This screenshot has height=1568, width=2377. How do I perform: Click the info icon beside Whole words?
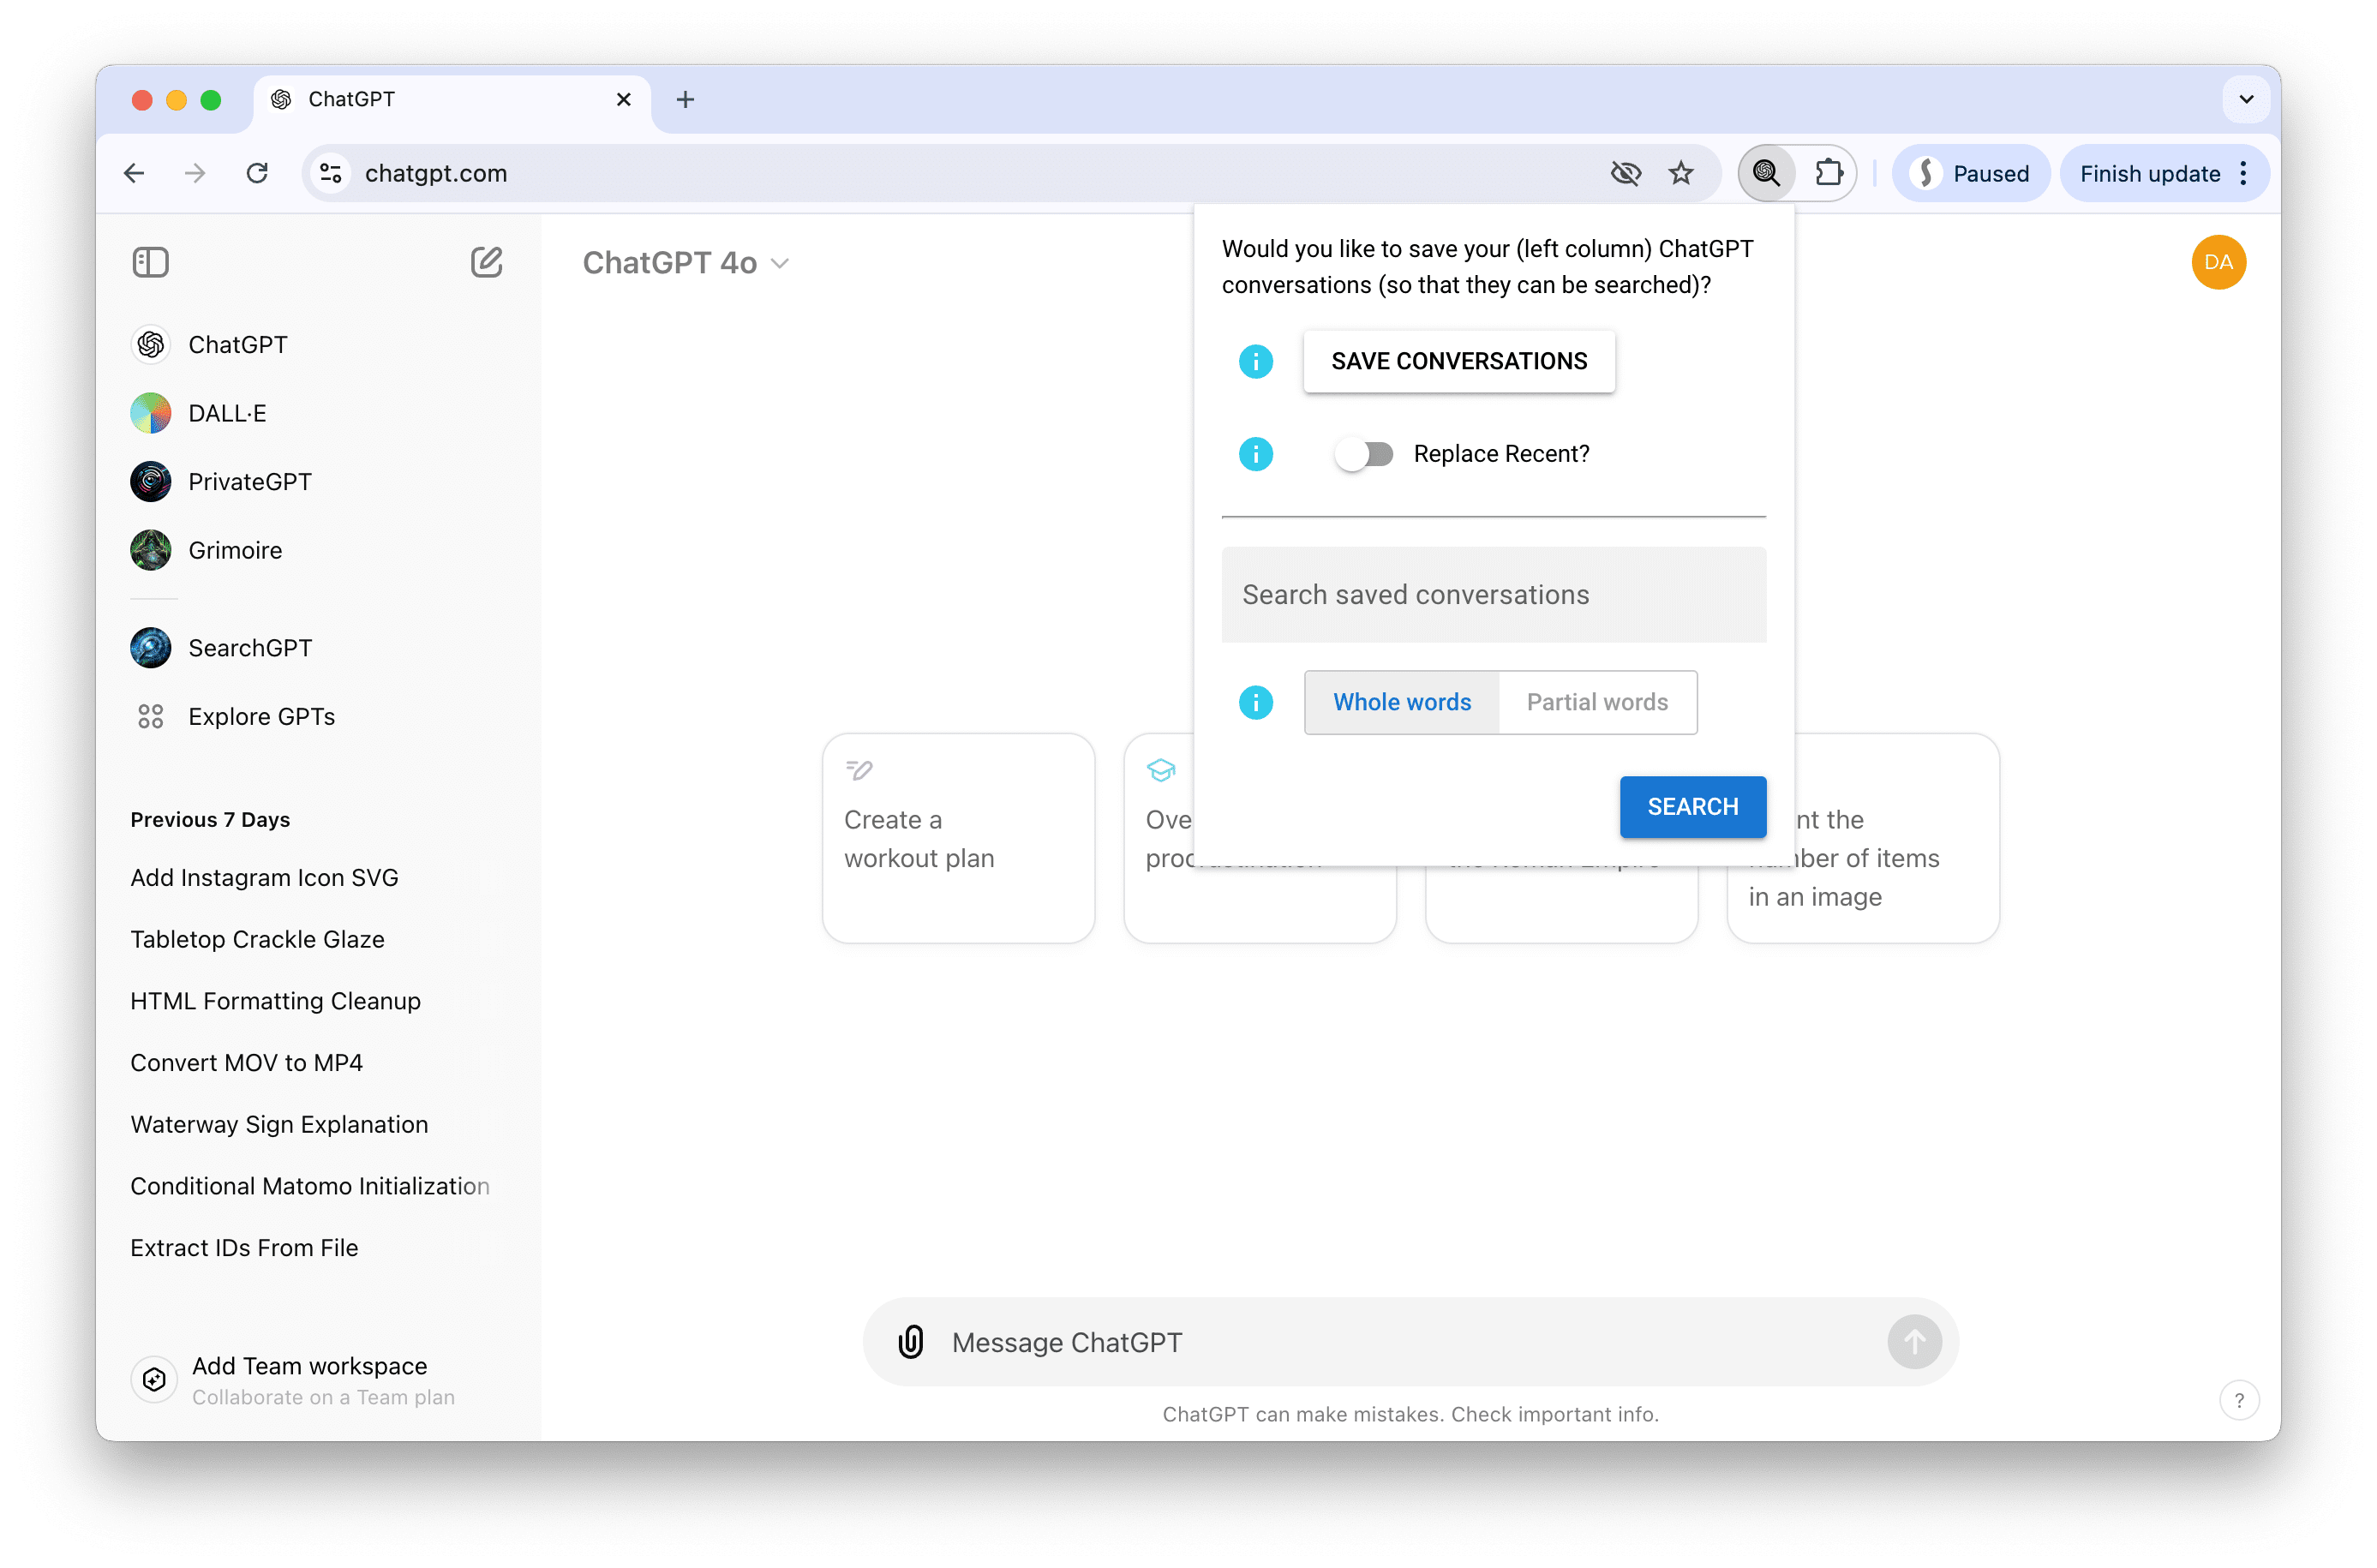[x=1255, y=703]
